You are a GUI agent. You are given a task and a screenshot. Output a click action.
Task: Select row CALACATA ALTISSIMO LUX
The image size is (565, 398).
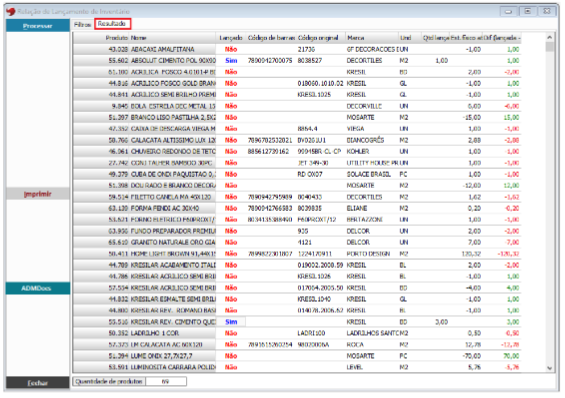click(297, 140)
